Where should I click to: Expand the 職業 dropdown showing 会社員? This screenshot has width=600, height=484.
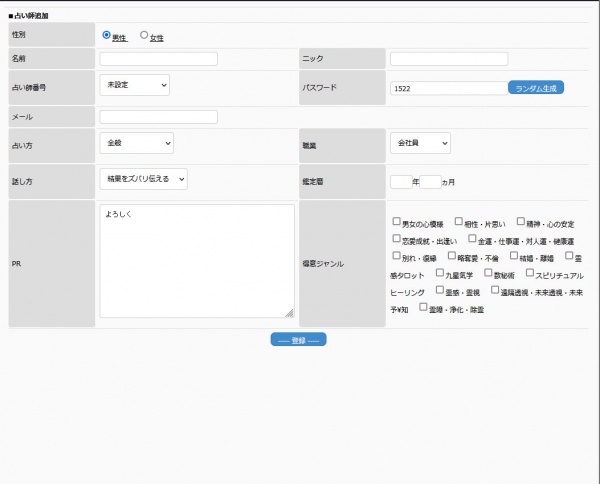tap(420, 144)
